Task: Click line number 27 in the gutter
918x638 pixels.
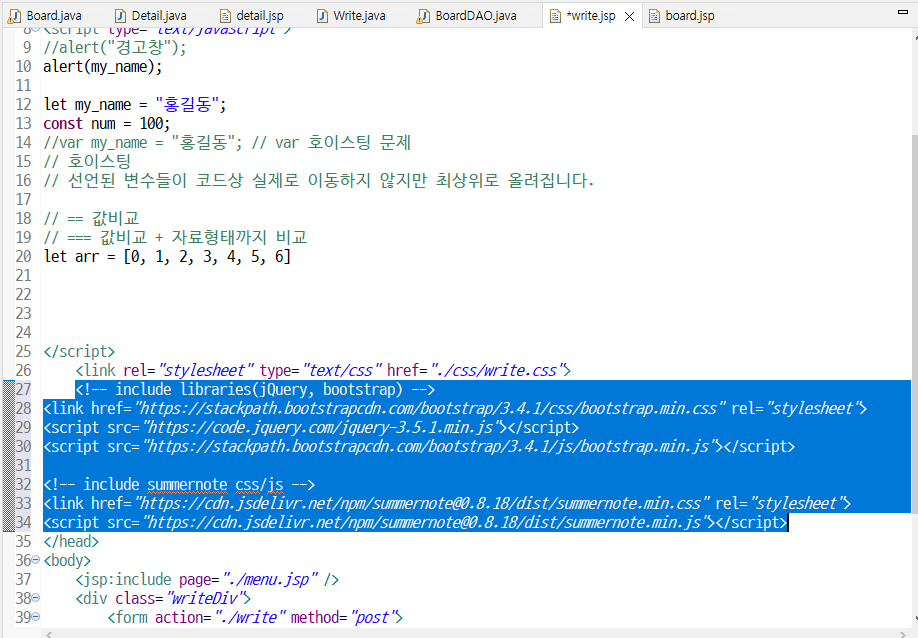Action: coord(23,389)
